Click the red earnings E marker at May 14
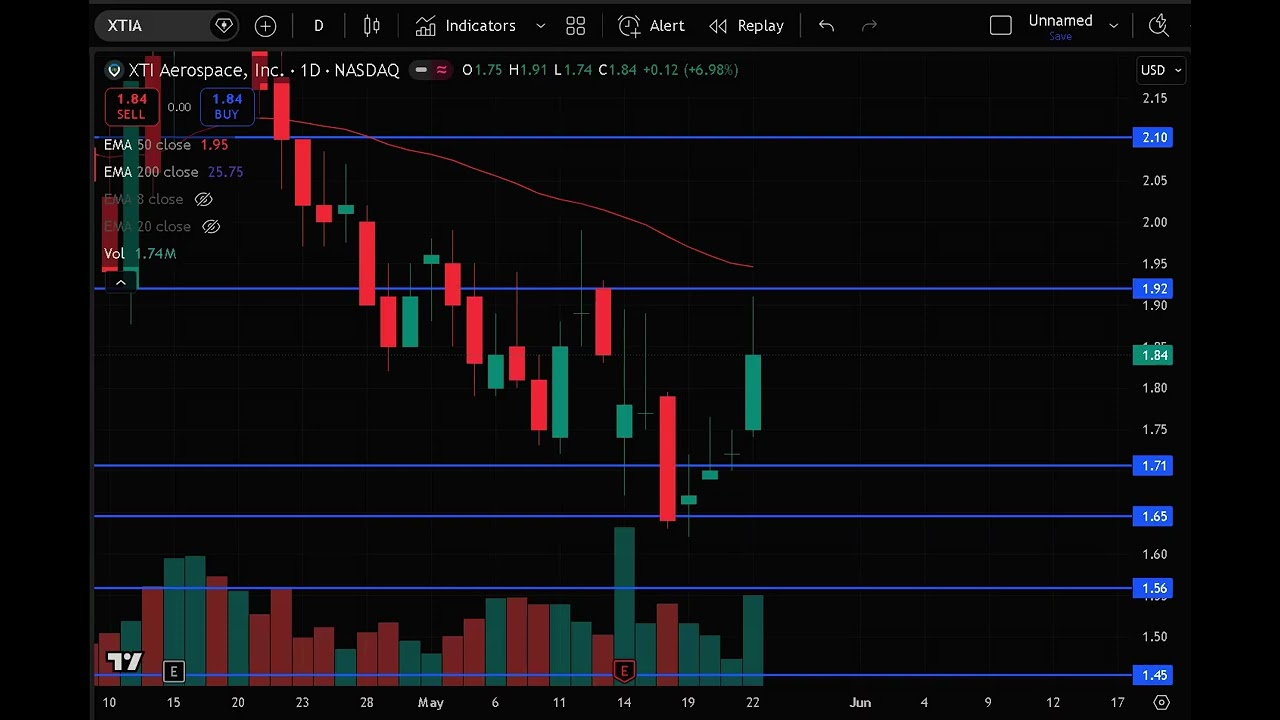 click(624, 672)
